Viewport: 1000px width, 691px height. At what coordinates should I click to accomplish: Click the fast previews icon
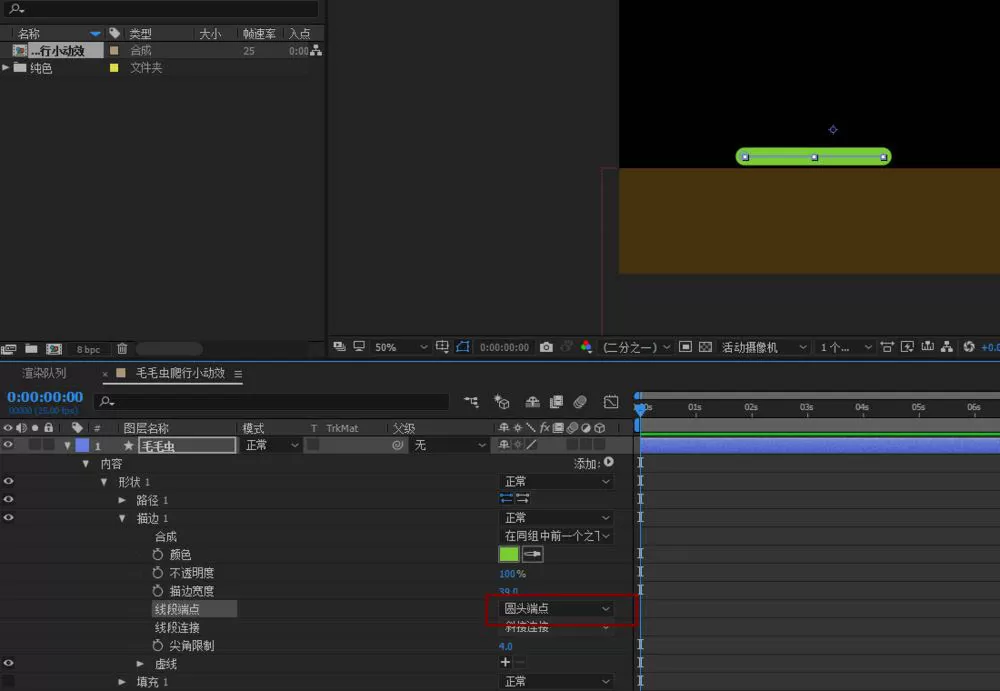point(907,346)
